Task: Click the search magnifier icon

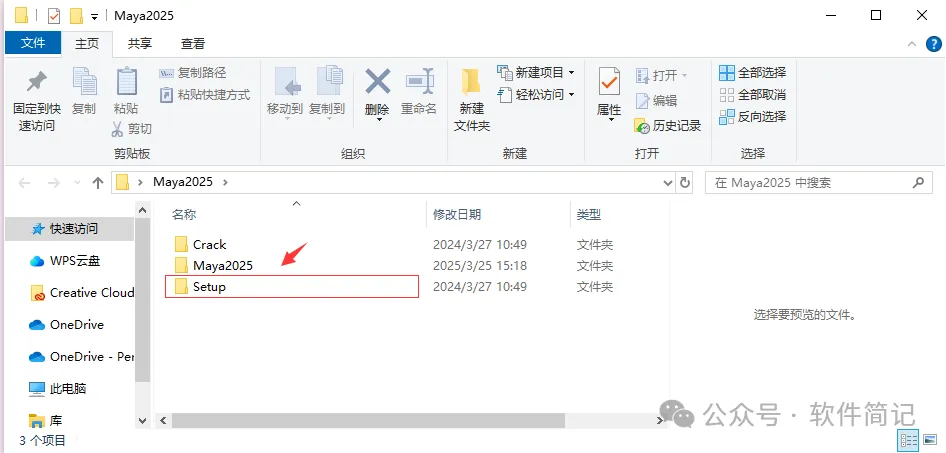Action: pyautogui.click(x=918, y=182)
